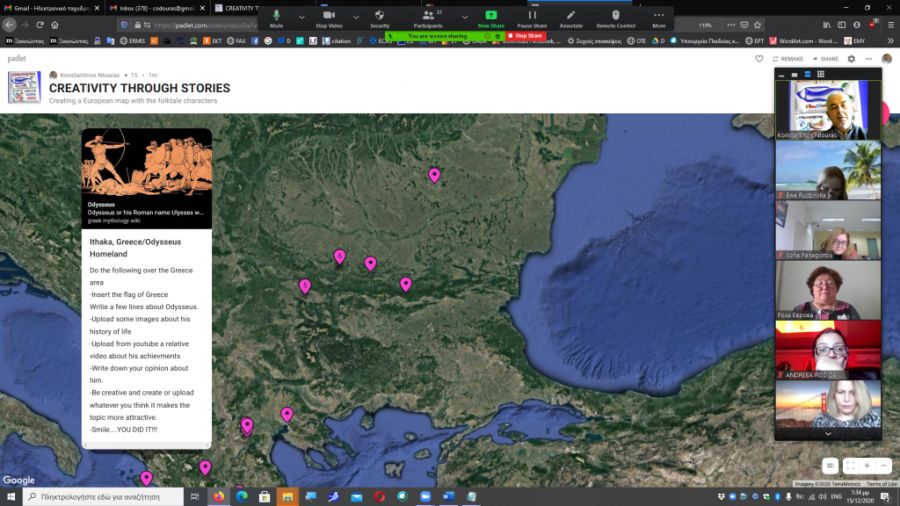The image size is (900, 506).
Task: Click the padlet cover thumbnail beside title
Action: tap(24, 87)
